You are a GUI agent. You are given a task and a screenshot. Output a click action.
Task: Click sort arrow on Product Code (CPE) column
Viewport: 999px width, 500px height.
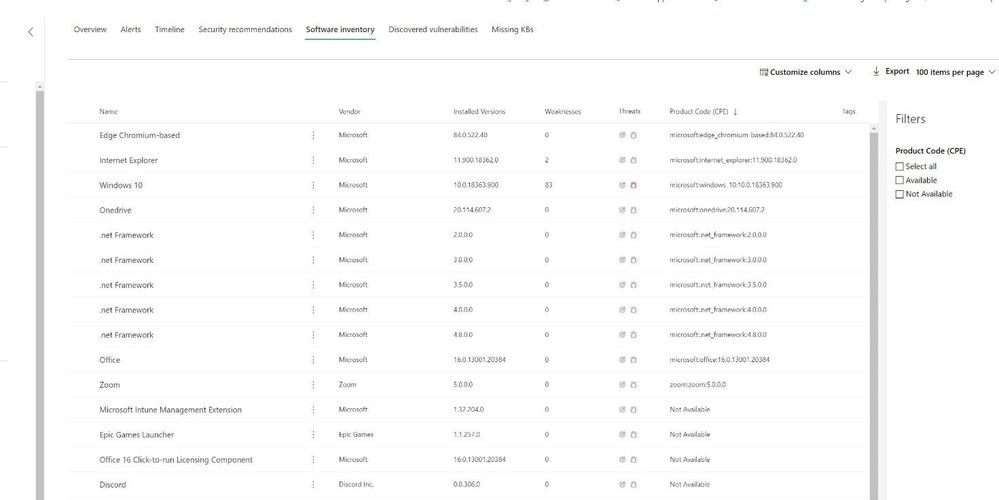coord(735,111)
